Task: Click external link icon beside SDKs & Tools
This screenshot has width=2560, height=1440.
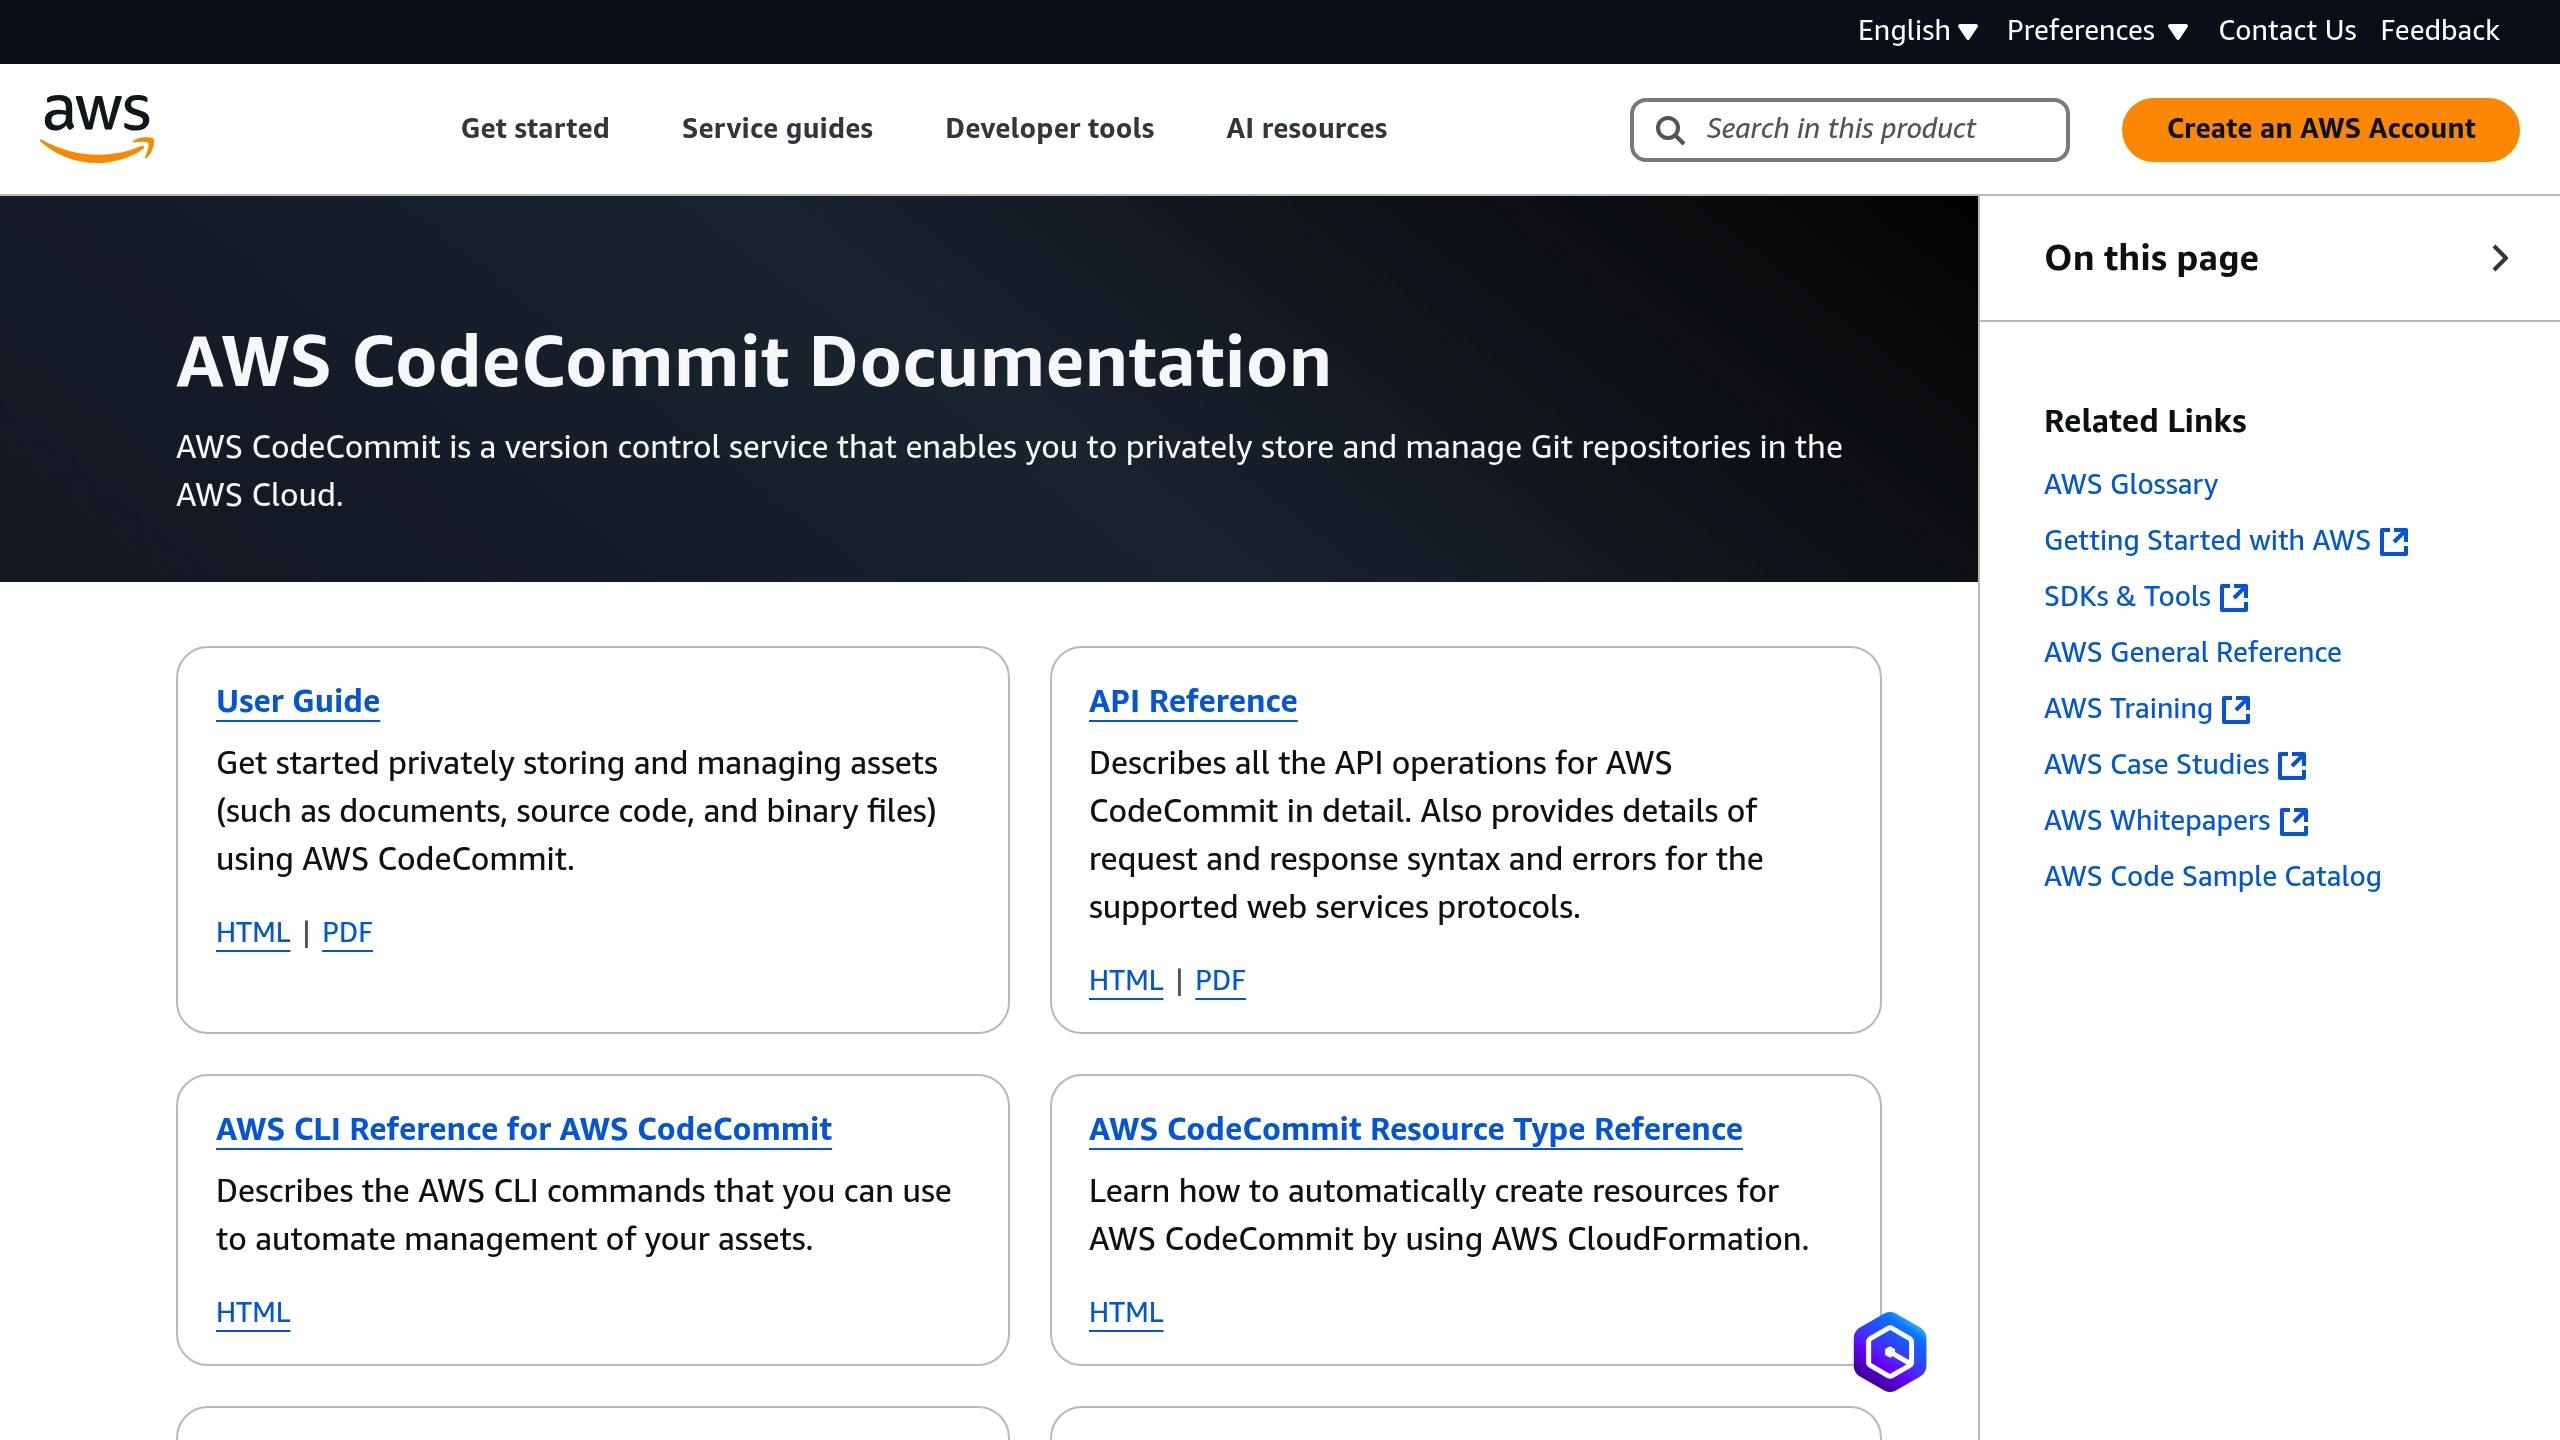Action: 2234,597
